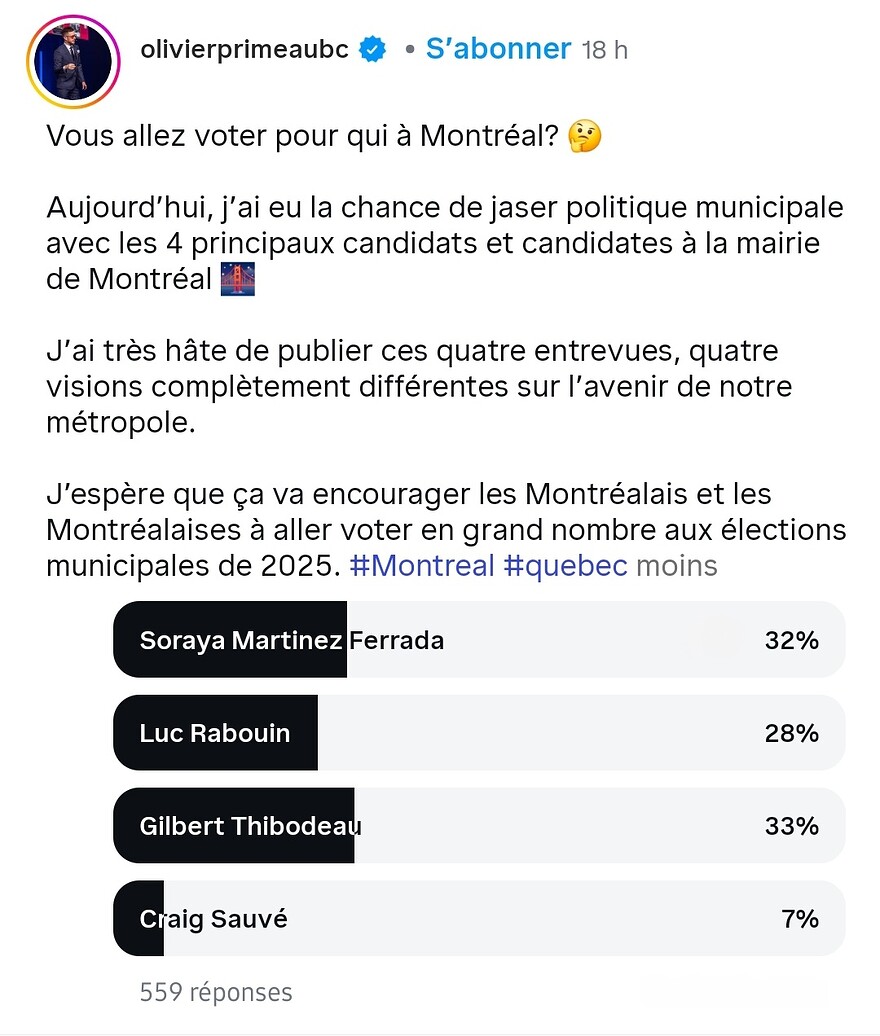Click the thinking face emoji
Image resolution: width=880 pixels, height=1036 pixels.
point(584,136)
